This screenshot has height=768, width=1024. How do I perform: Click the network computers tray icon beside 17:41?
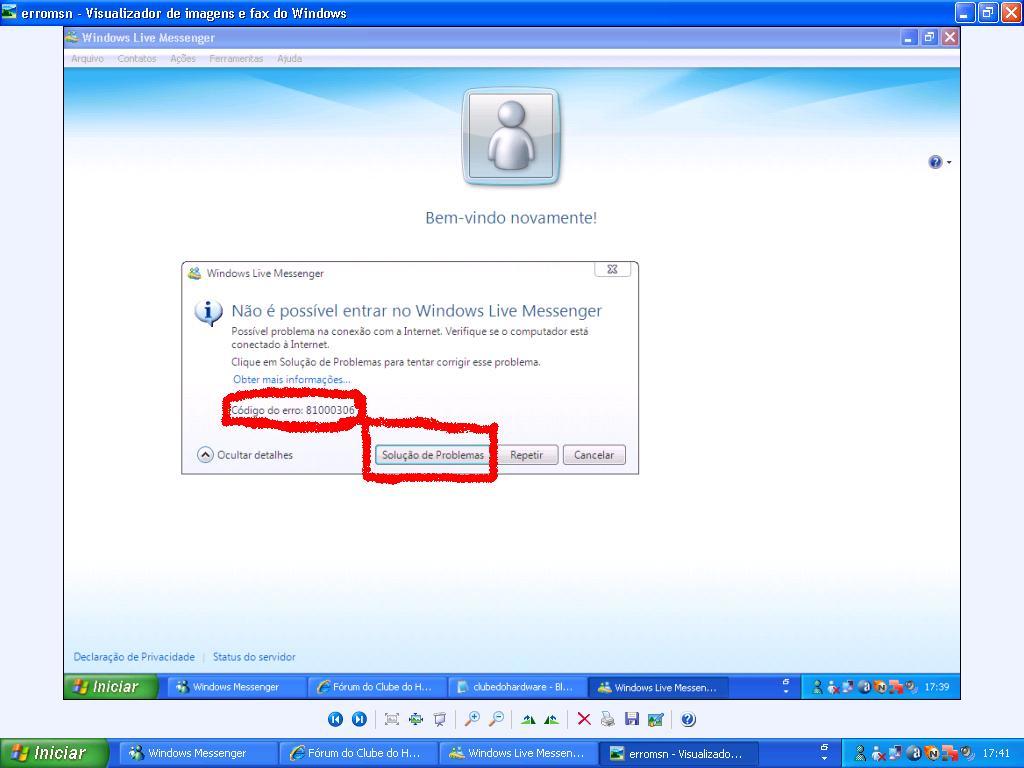pyautogui.click(x=895, y=752)
